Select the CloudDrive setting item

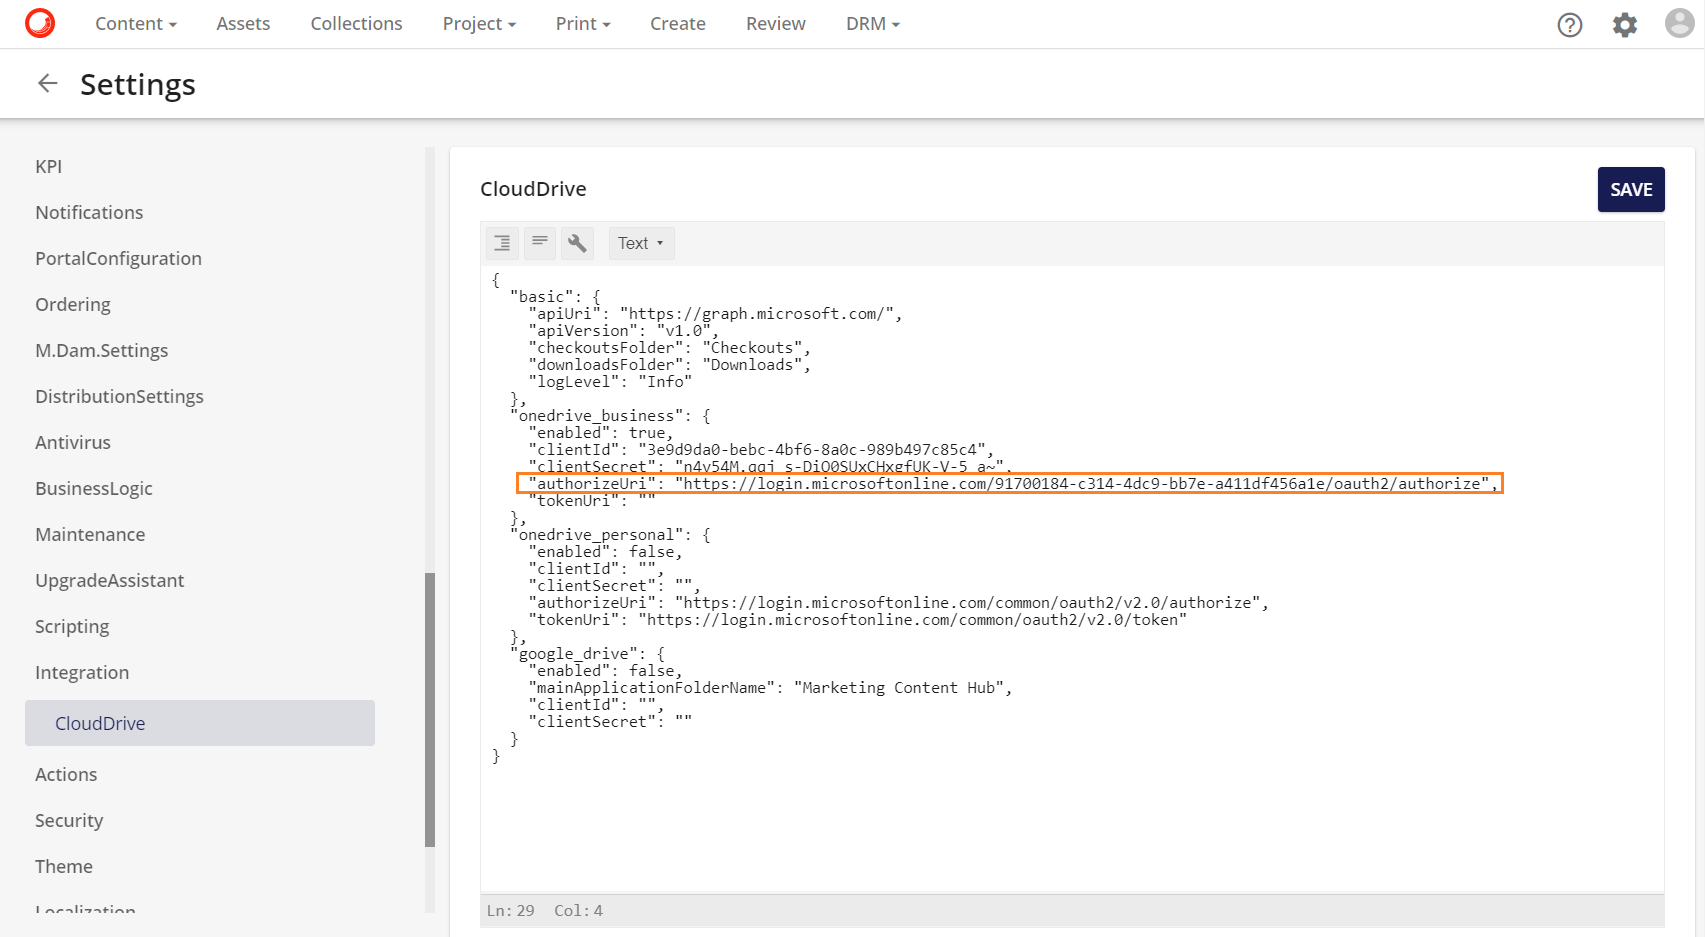[x=200, y=723]
